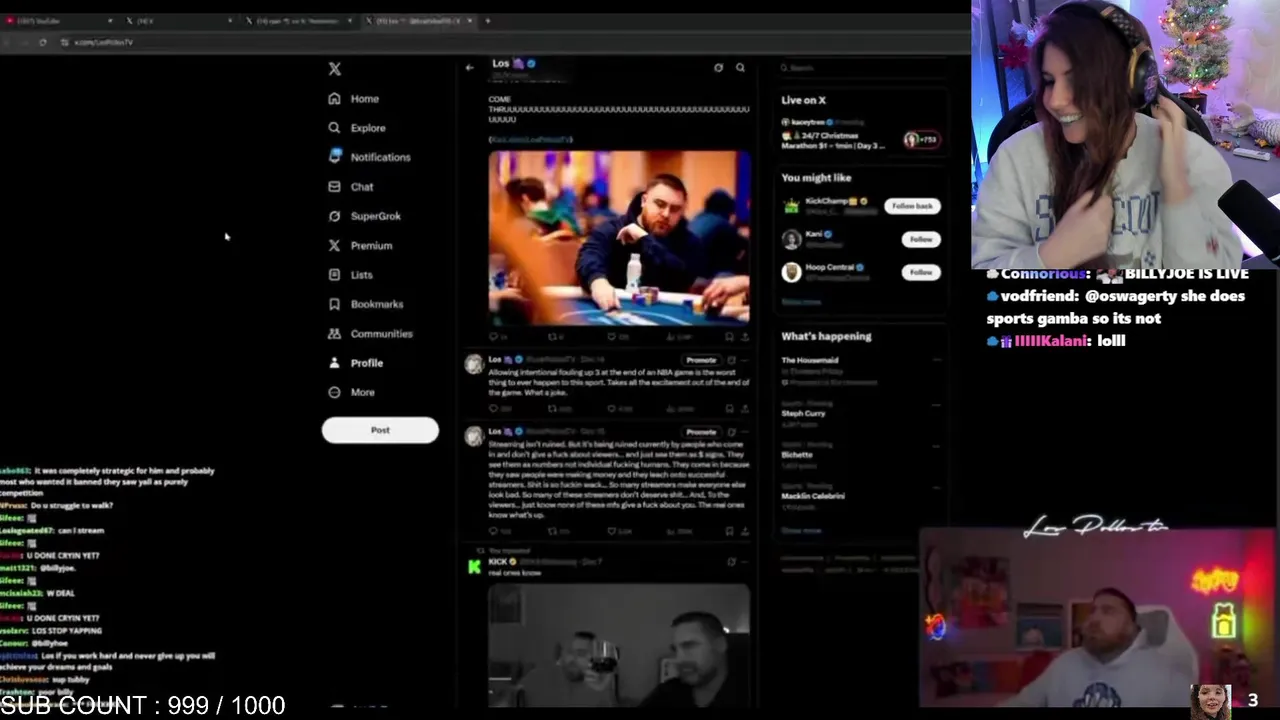Reply to the NBA fouling post
Screen dimensions: 1280x720
tap(494, 408)
